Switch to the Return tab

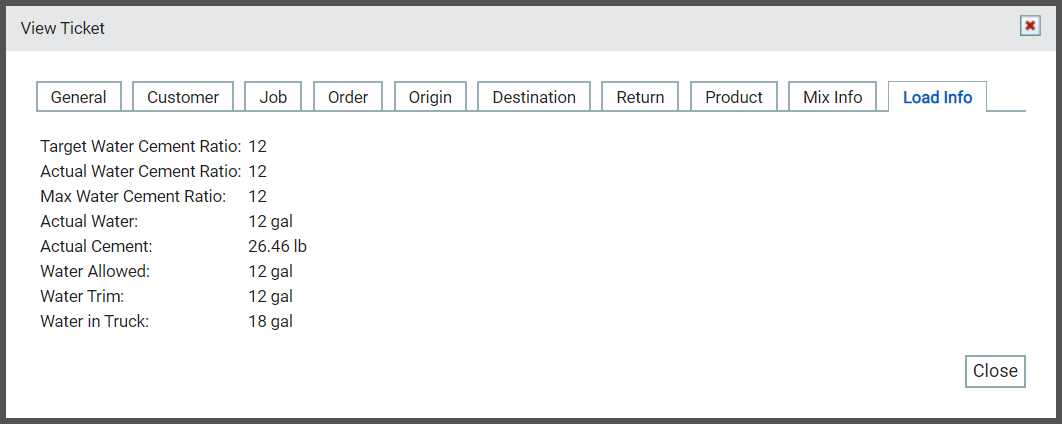pos(640,97)
